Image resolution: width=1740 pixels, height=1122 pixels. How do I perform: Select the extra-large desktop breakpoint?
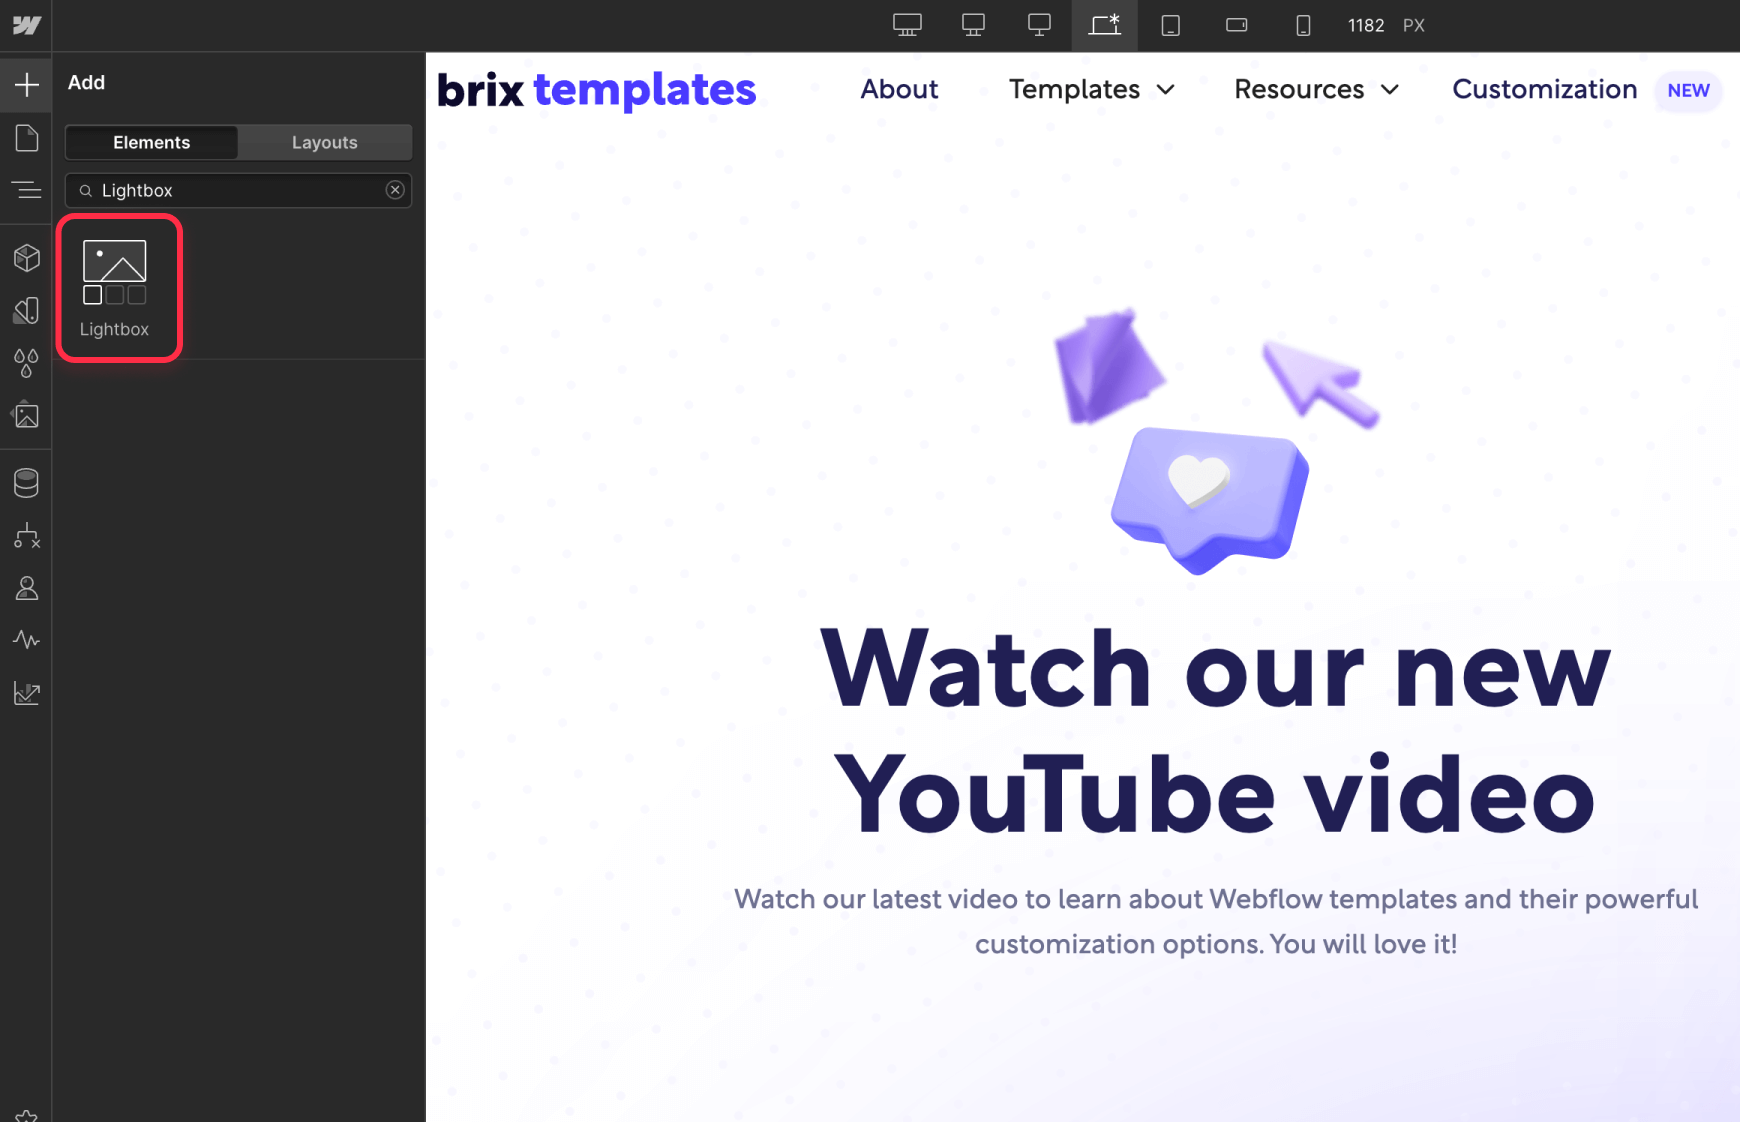tap(907, 25)
